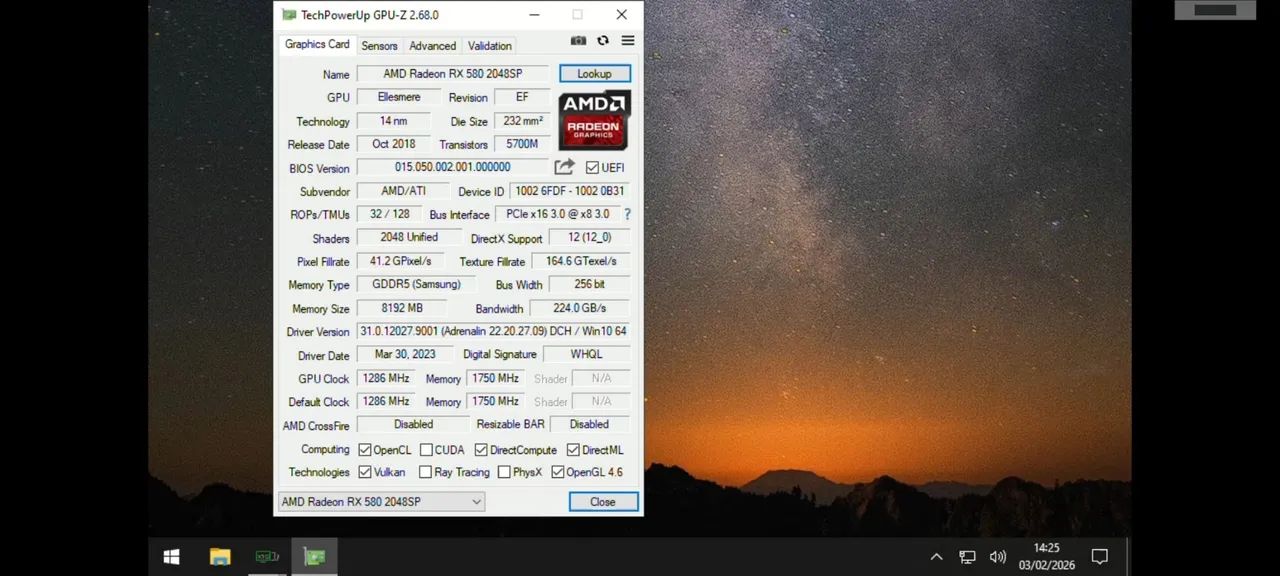1280x576 pixels.
Task: Click the Release Date value Oct 2018
Action: coord(394,144)
